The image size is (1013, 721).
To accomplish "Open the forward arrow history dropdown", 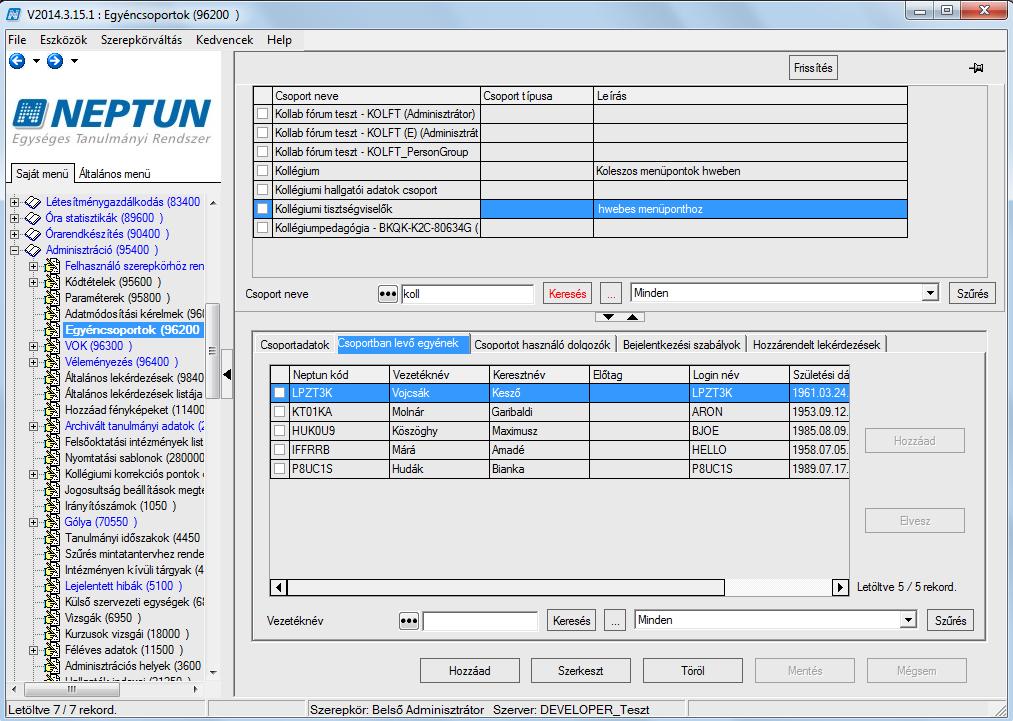I will click(x=74, y=61).
